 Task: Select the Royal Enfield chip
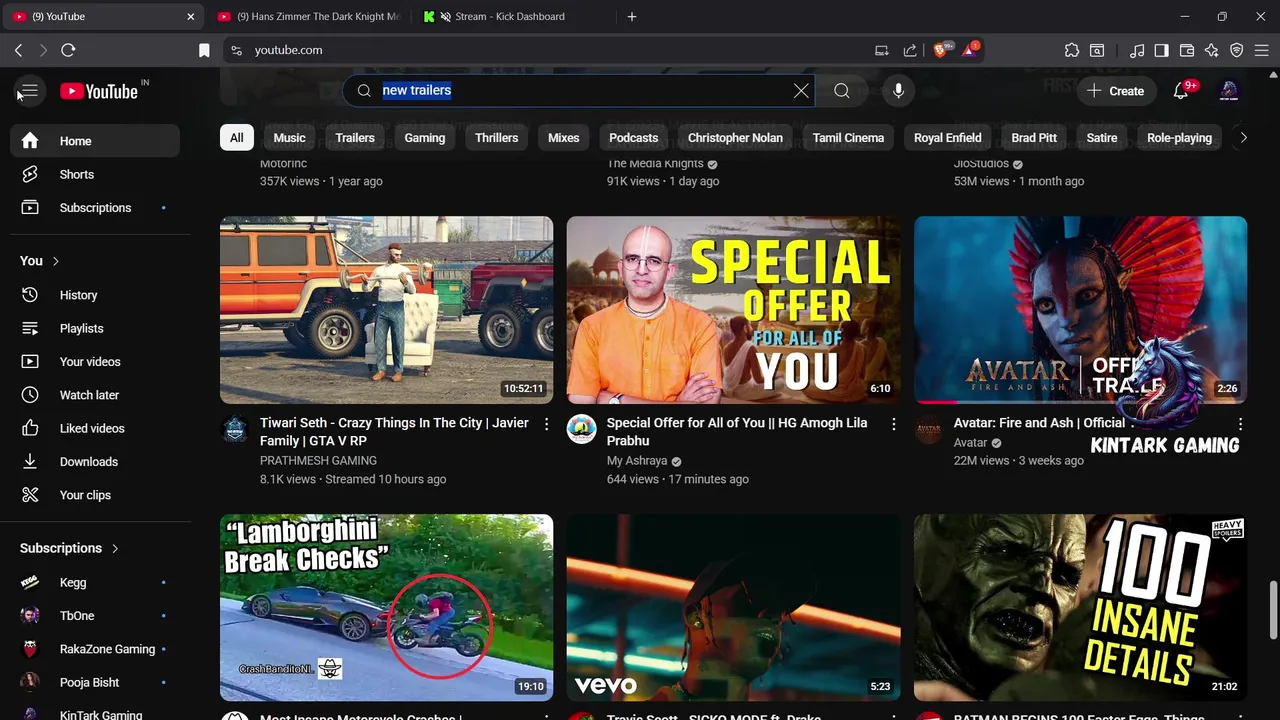948,138
